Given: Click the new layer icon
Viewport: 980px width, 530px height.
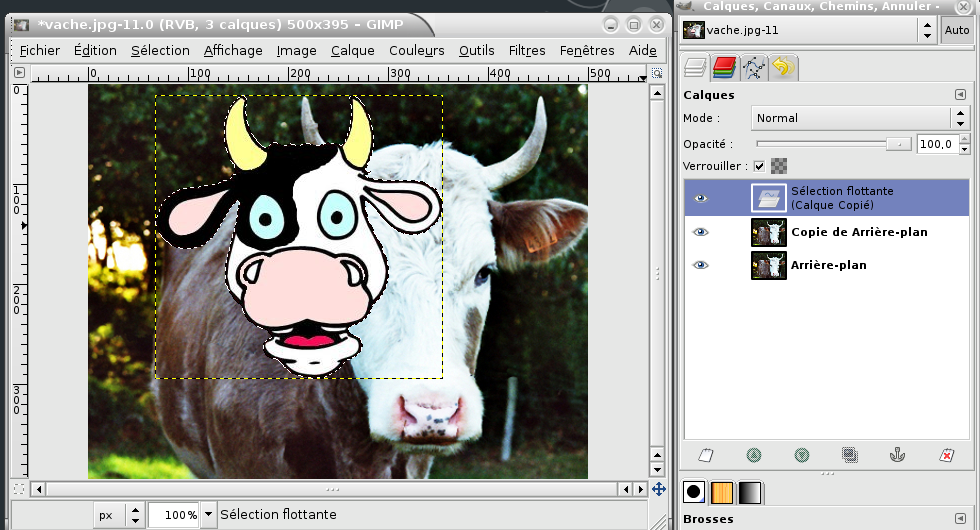Looking at the screenshot, I should 706,455.
